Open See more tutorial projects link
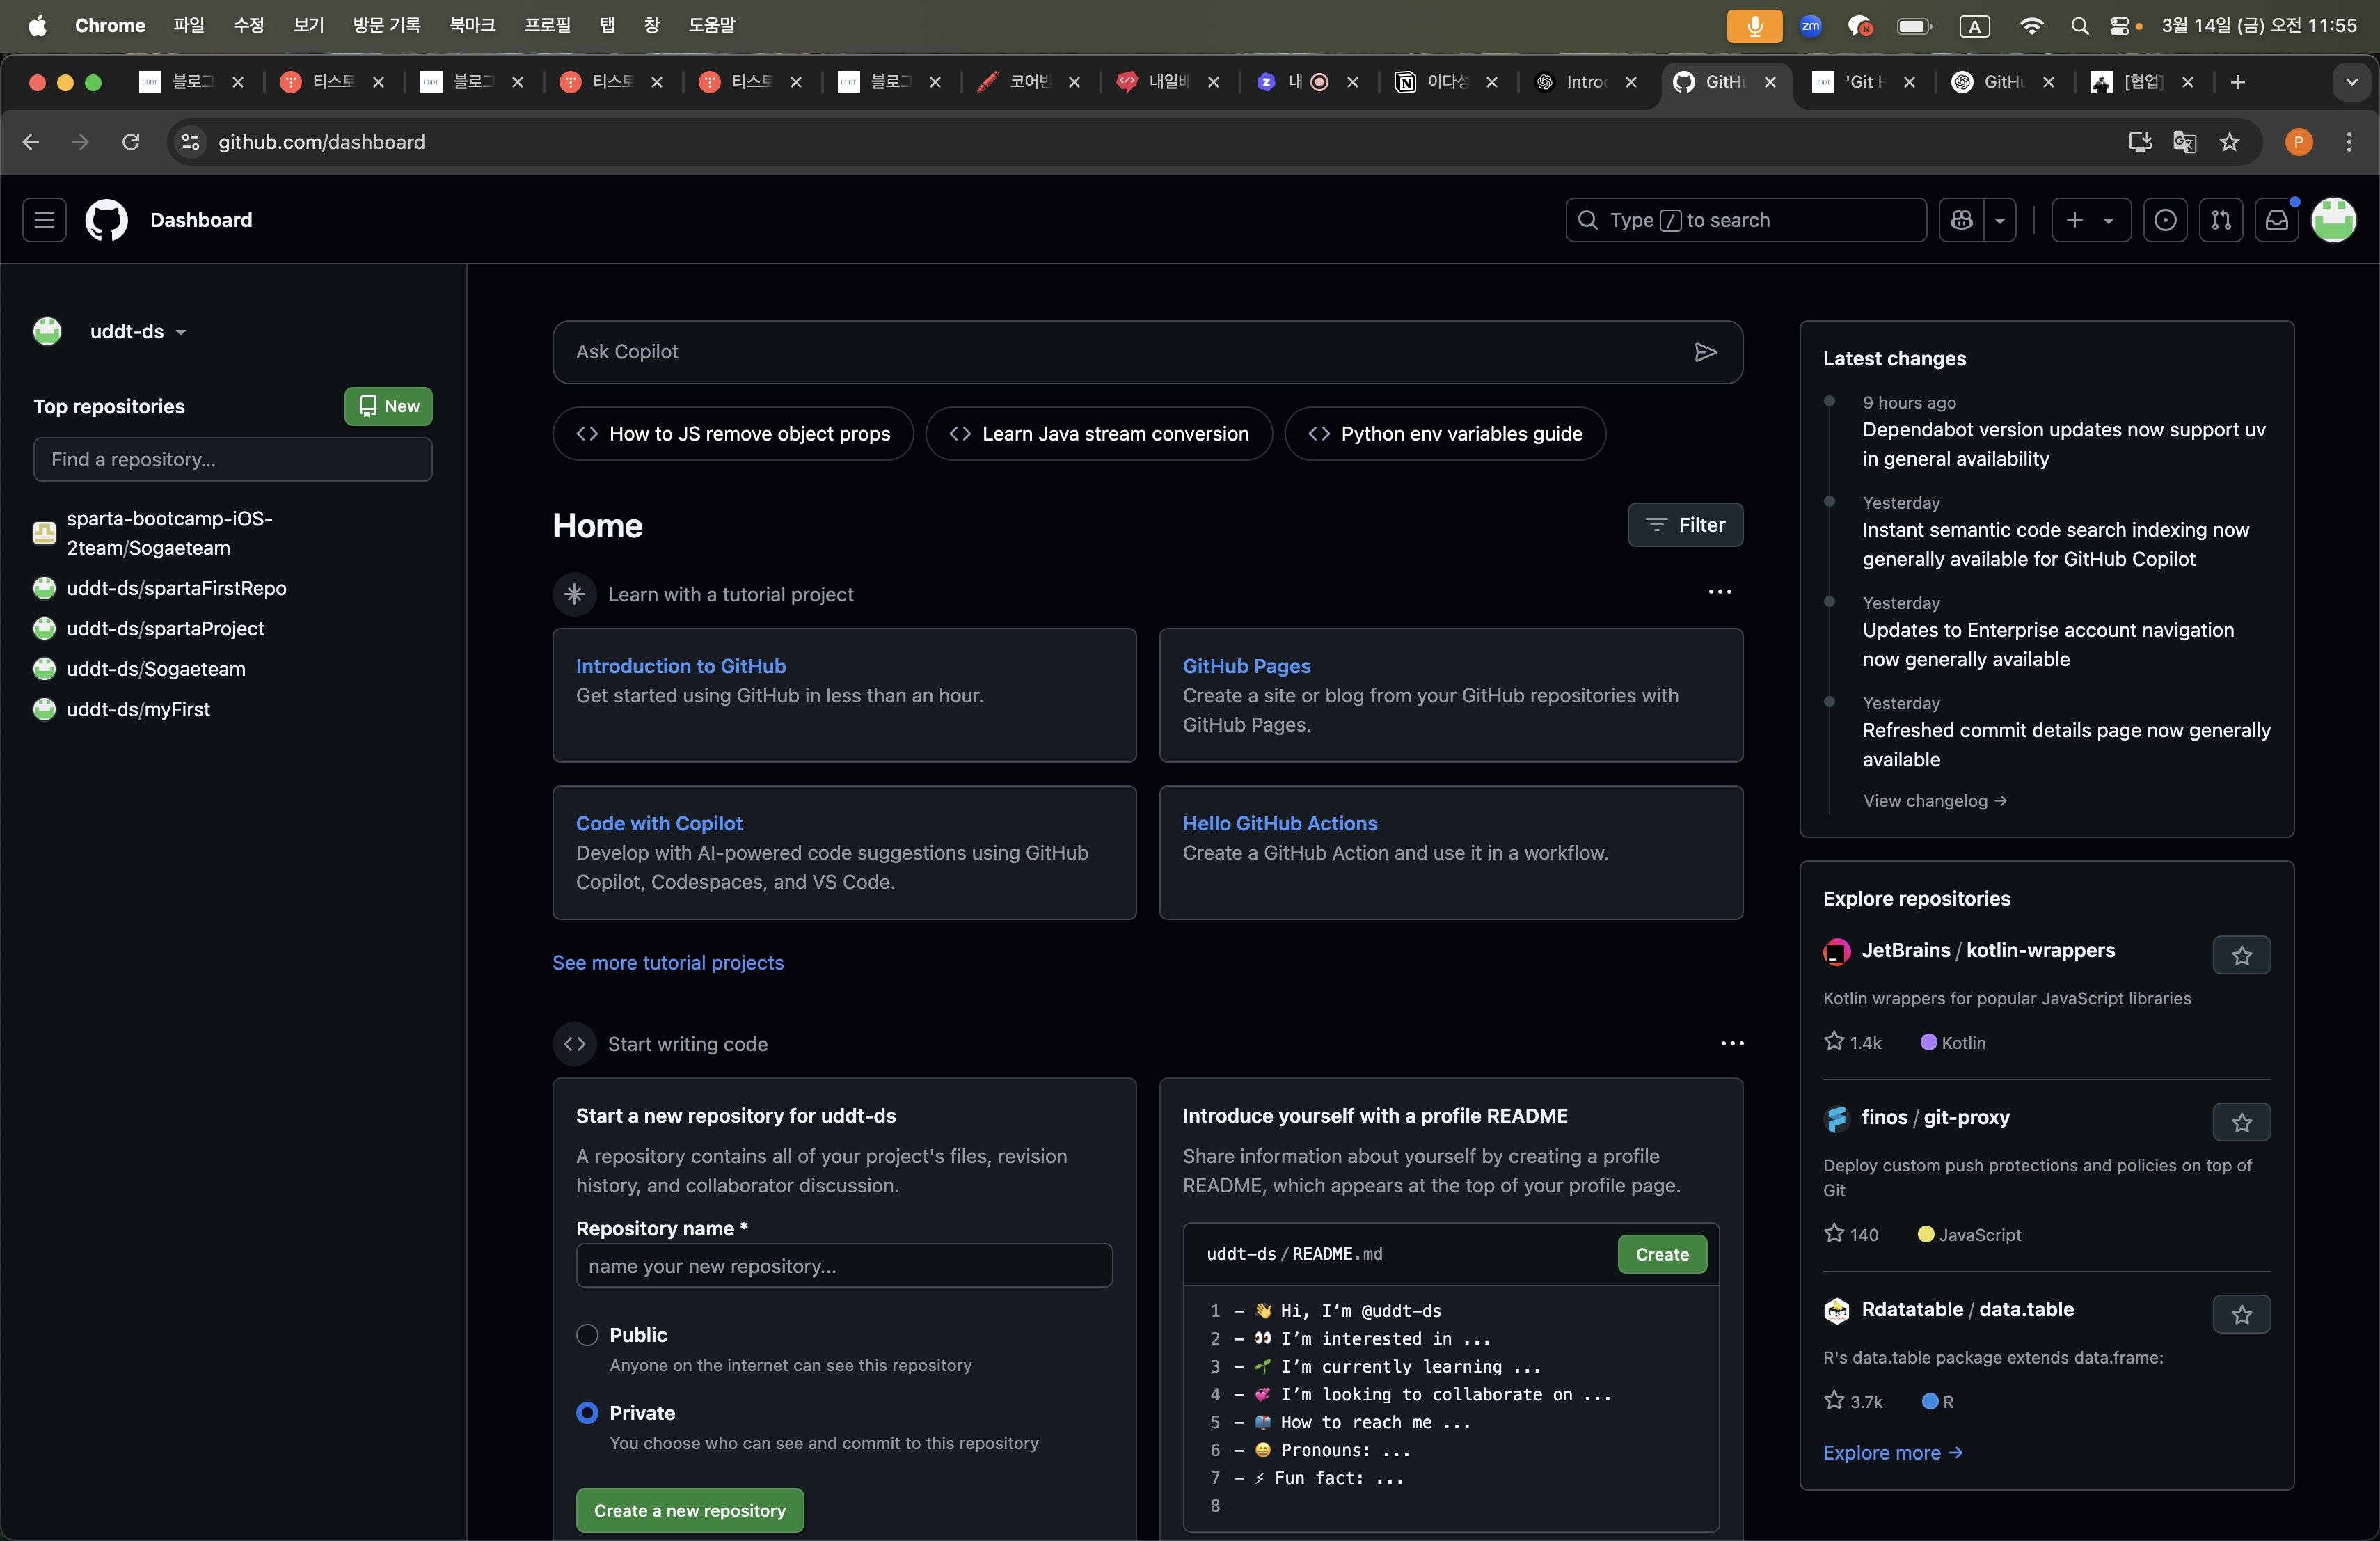 (x=668, y=962)
